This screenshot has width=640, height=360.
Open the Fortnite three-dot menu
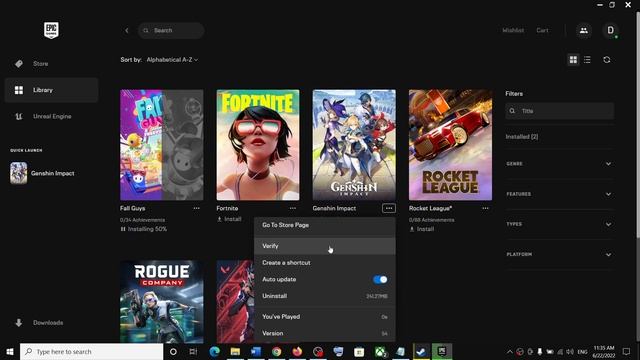[x=293, y=208]
